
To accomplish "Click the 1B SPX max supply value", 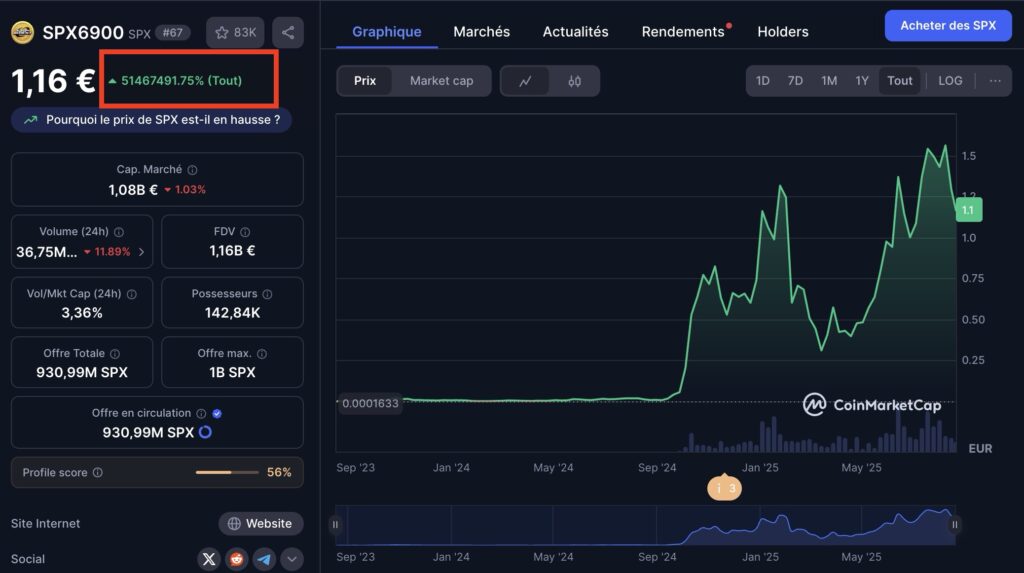I will click(232, 372).
